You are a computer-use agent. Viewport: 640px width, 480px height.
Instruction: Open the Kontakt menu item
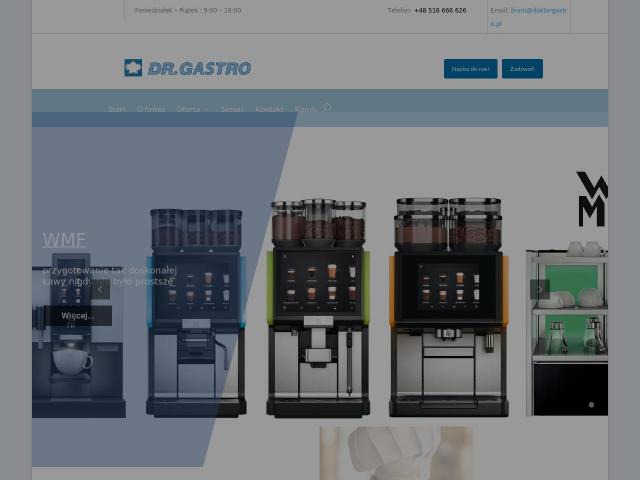click(x=269, y=109)
